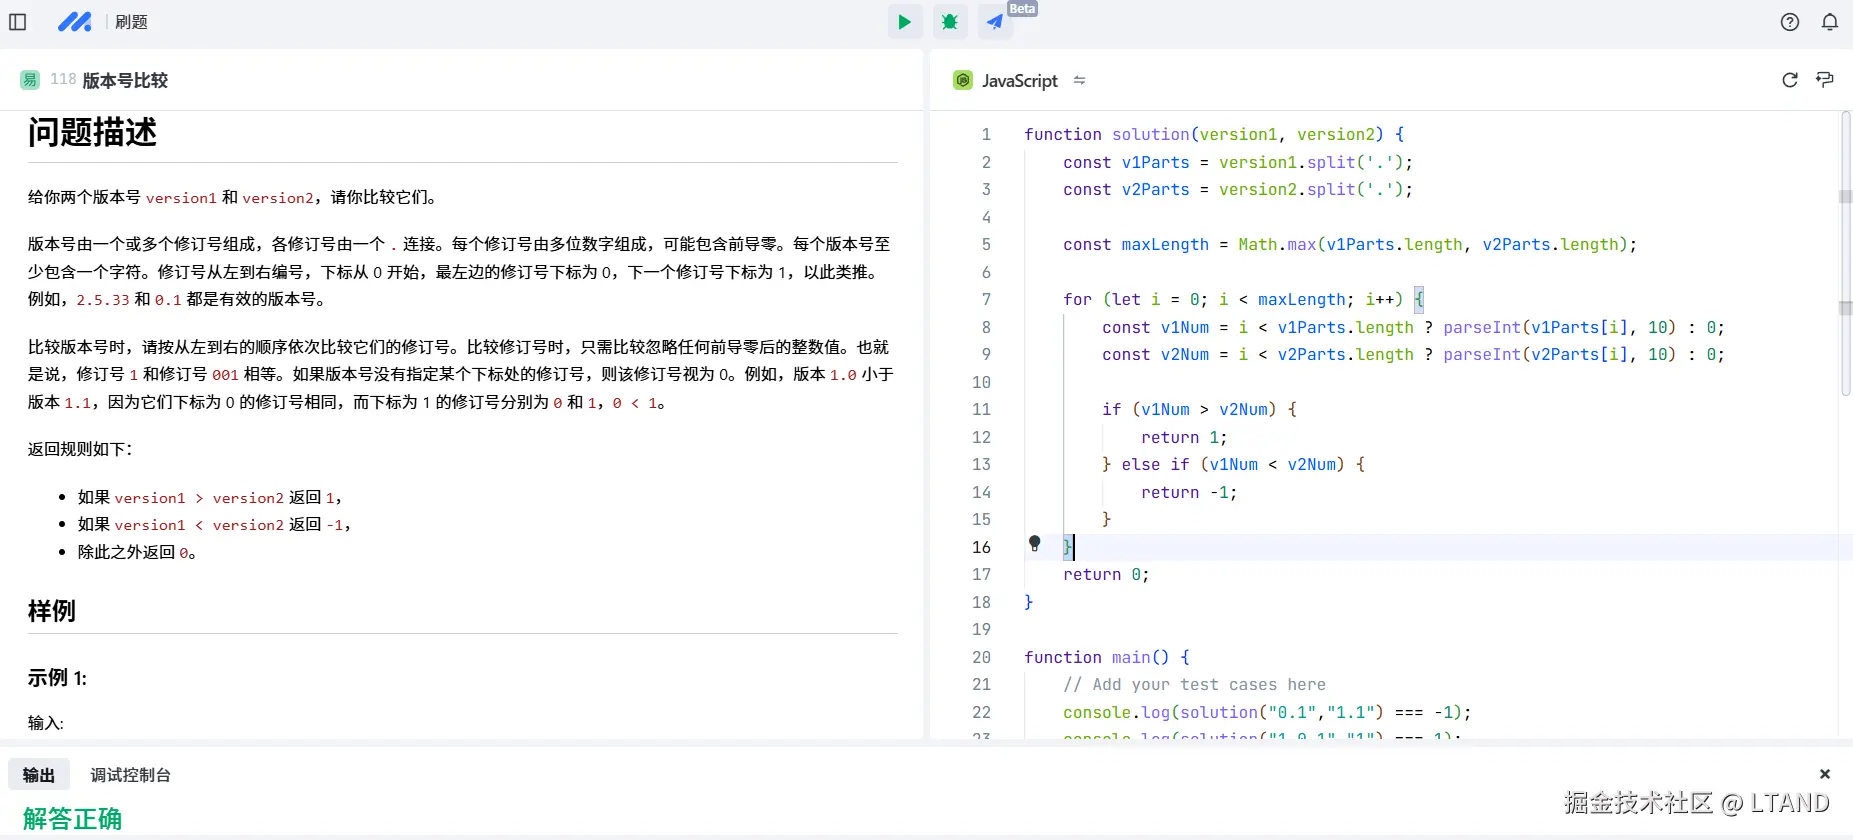Toggle the sidebar panel icon

click(18, 22)
